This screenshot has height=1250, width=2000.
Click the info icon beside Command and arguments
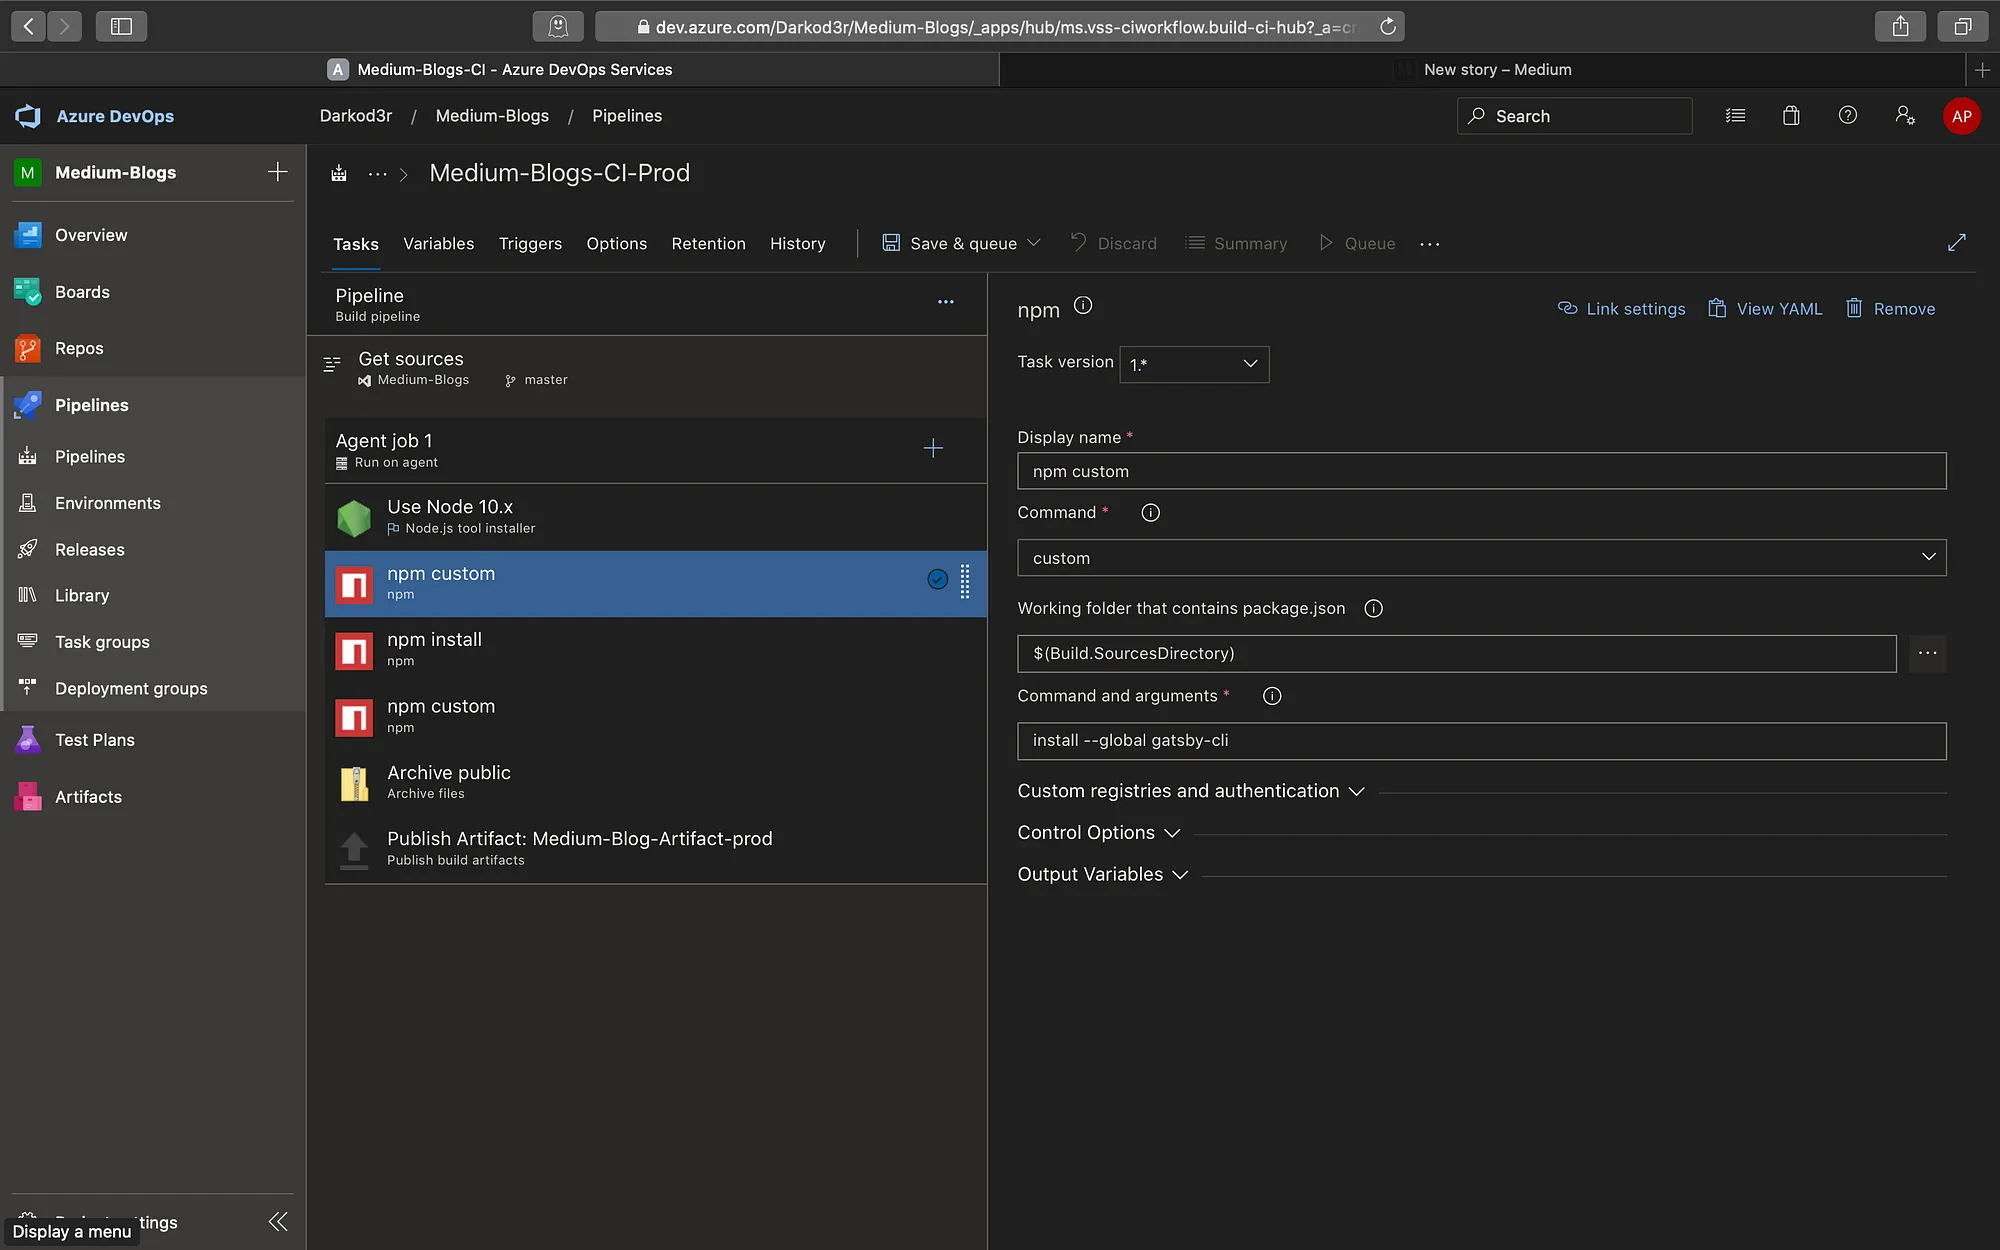click(1272, 696)
